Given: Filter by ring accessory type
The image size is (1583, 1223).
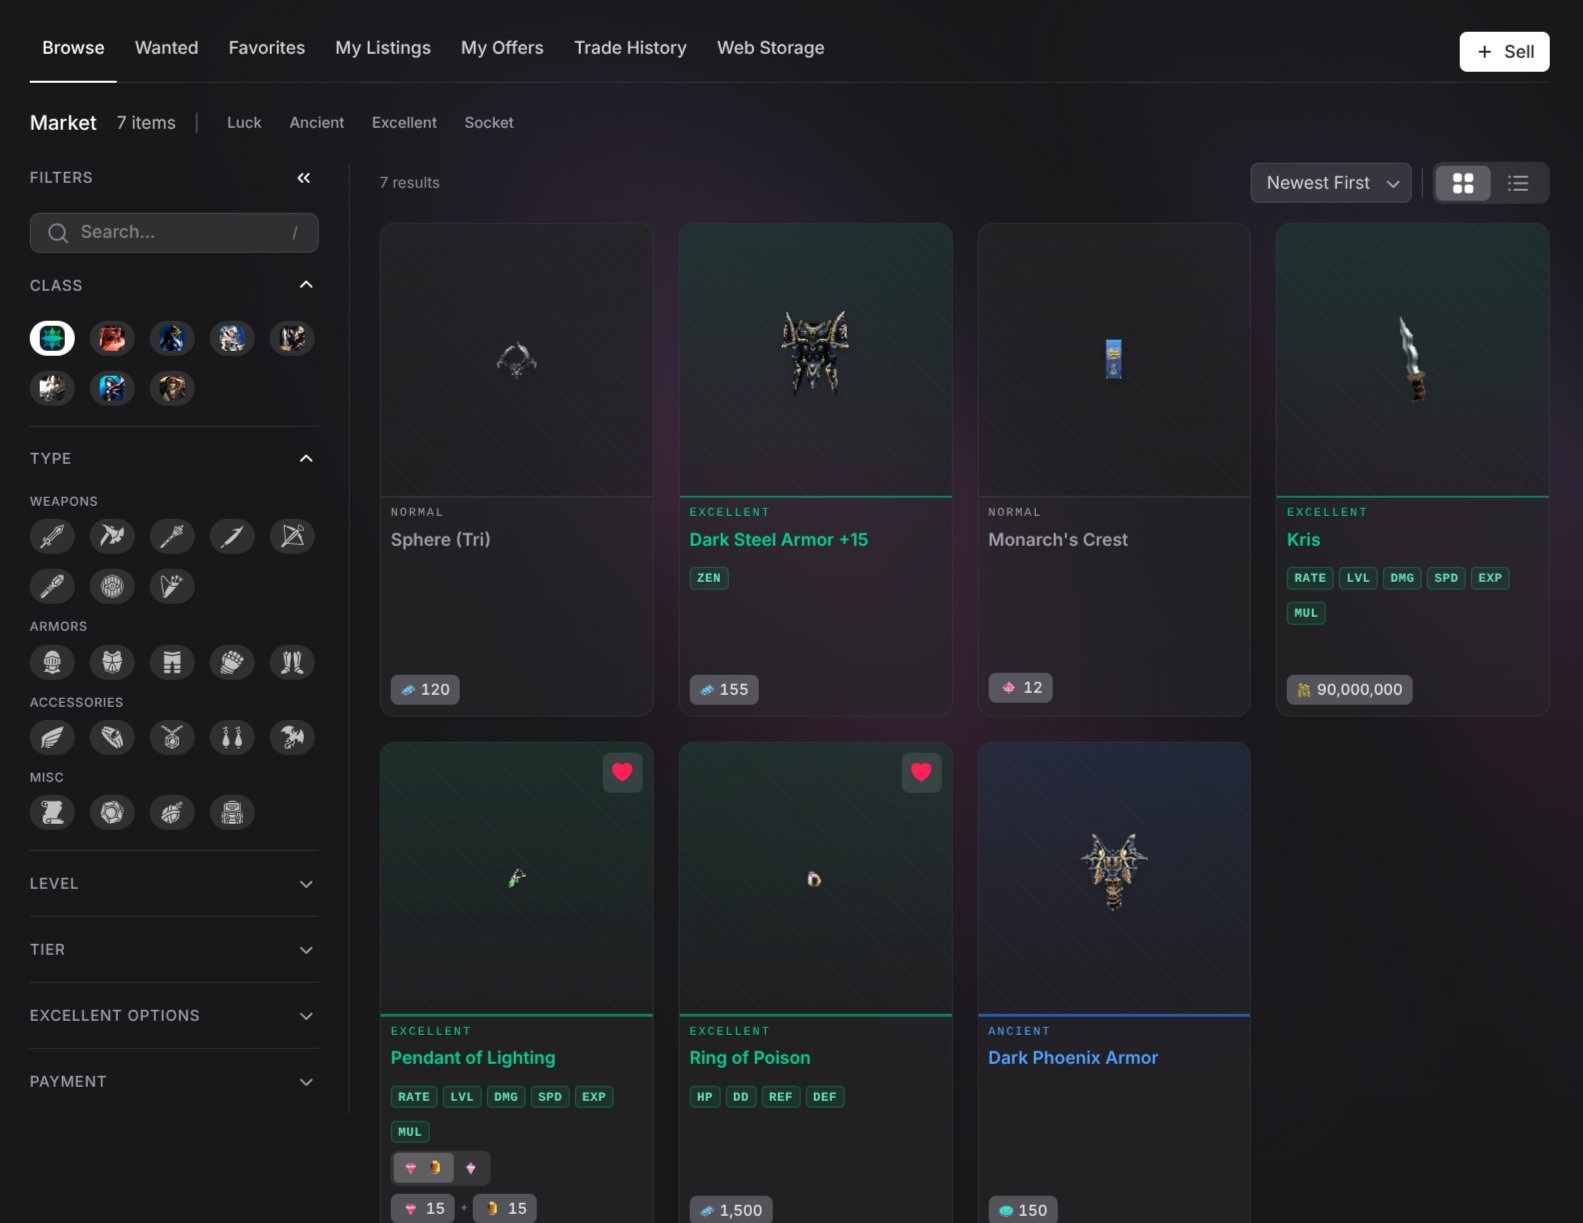Looking at the screenshot, I should click(112, 737).
